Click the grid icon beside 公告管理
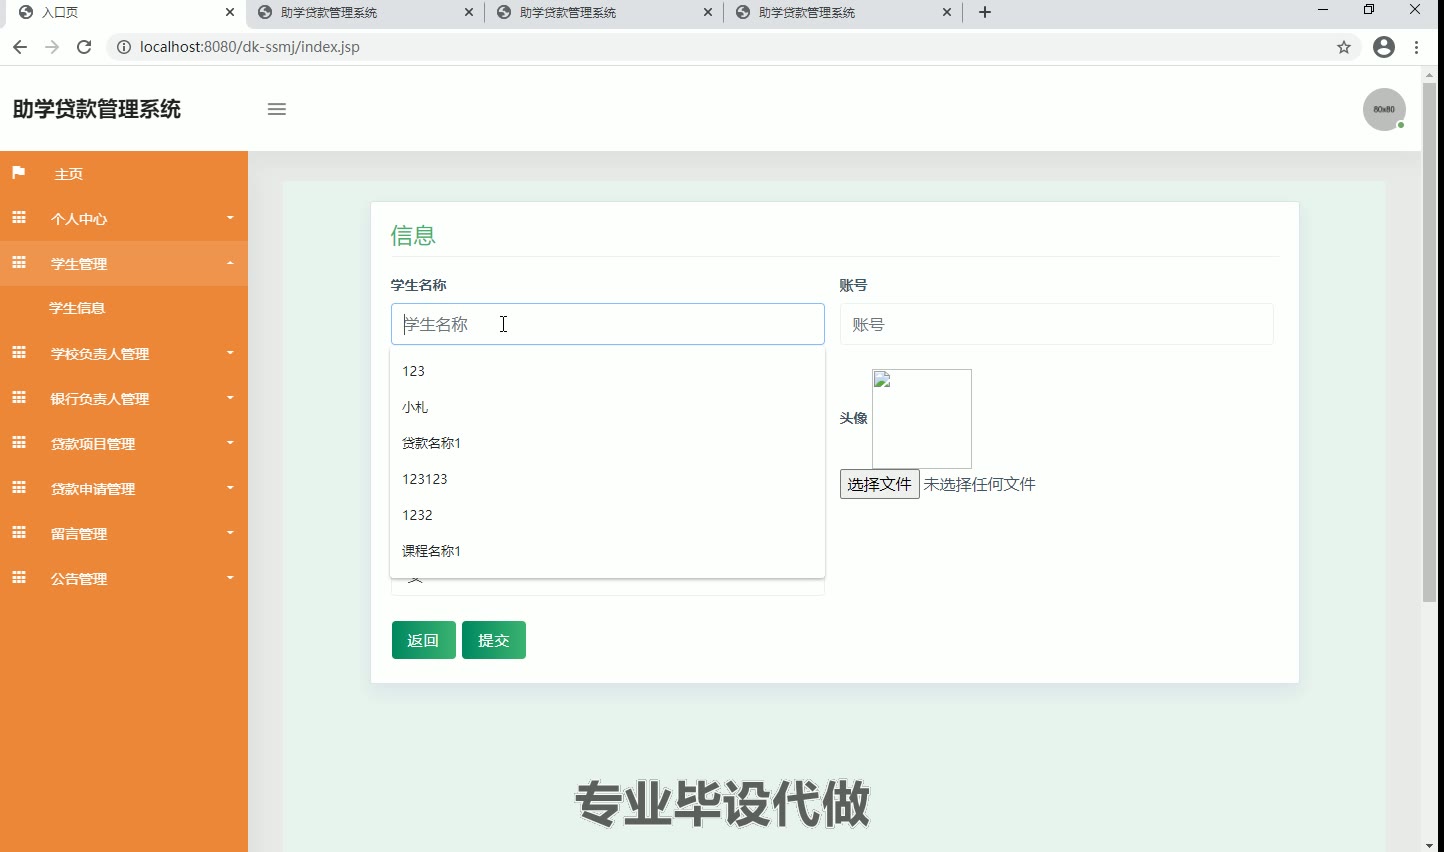 click(x=18, y=578)
